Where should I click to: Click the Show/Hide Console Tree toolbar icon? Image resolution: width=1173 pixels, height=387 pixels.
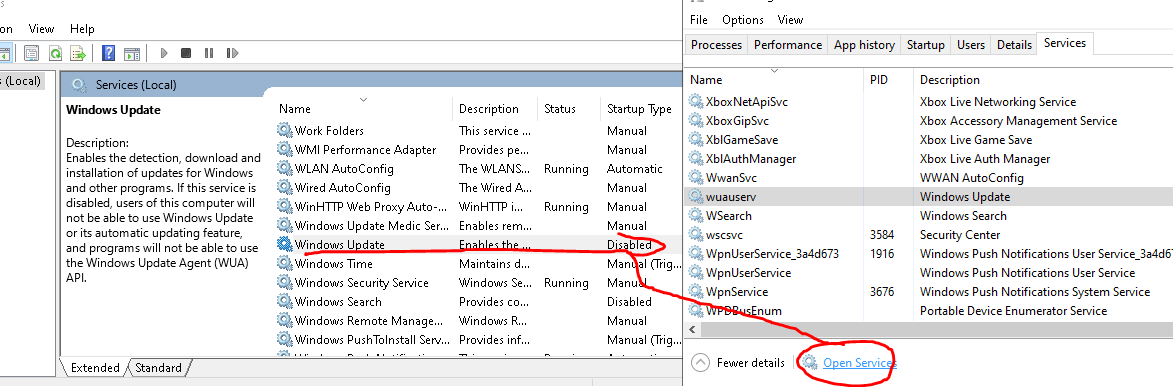[x=4, y=53]
